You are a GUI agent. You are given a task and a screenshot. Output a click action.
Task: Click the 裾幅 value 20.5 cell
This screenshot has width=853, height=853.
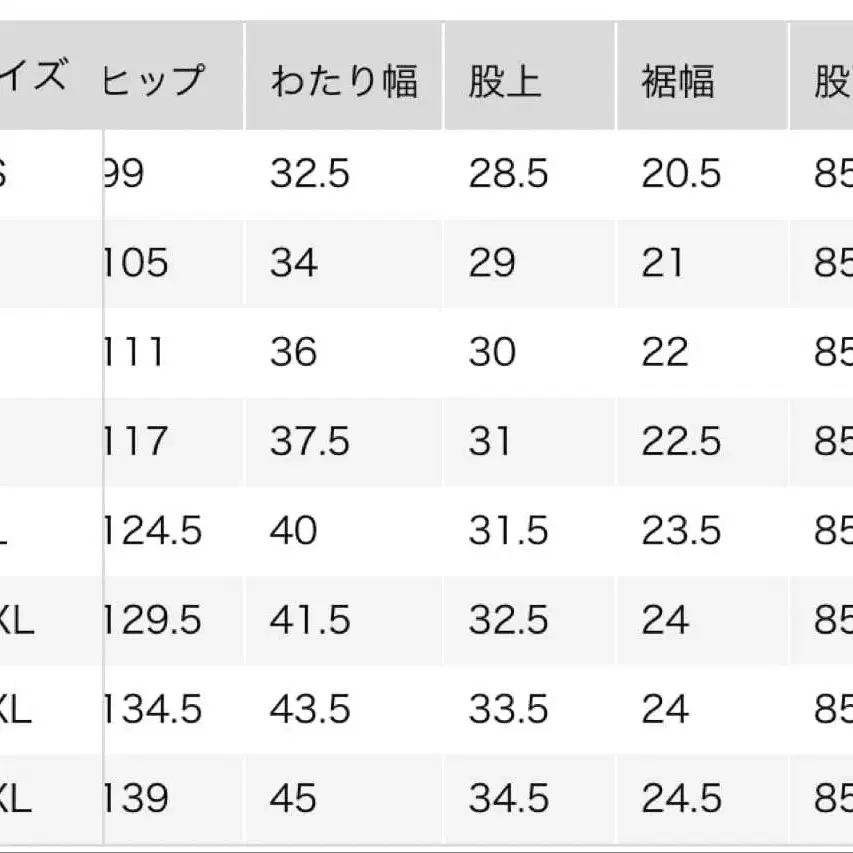pos(681,174)
